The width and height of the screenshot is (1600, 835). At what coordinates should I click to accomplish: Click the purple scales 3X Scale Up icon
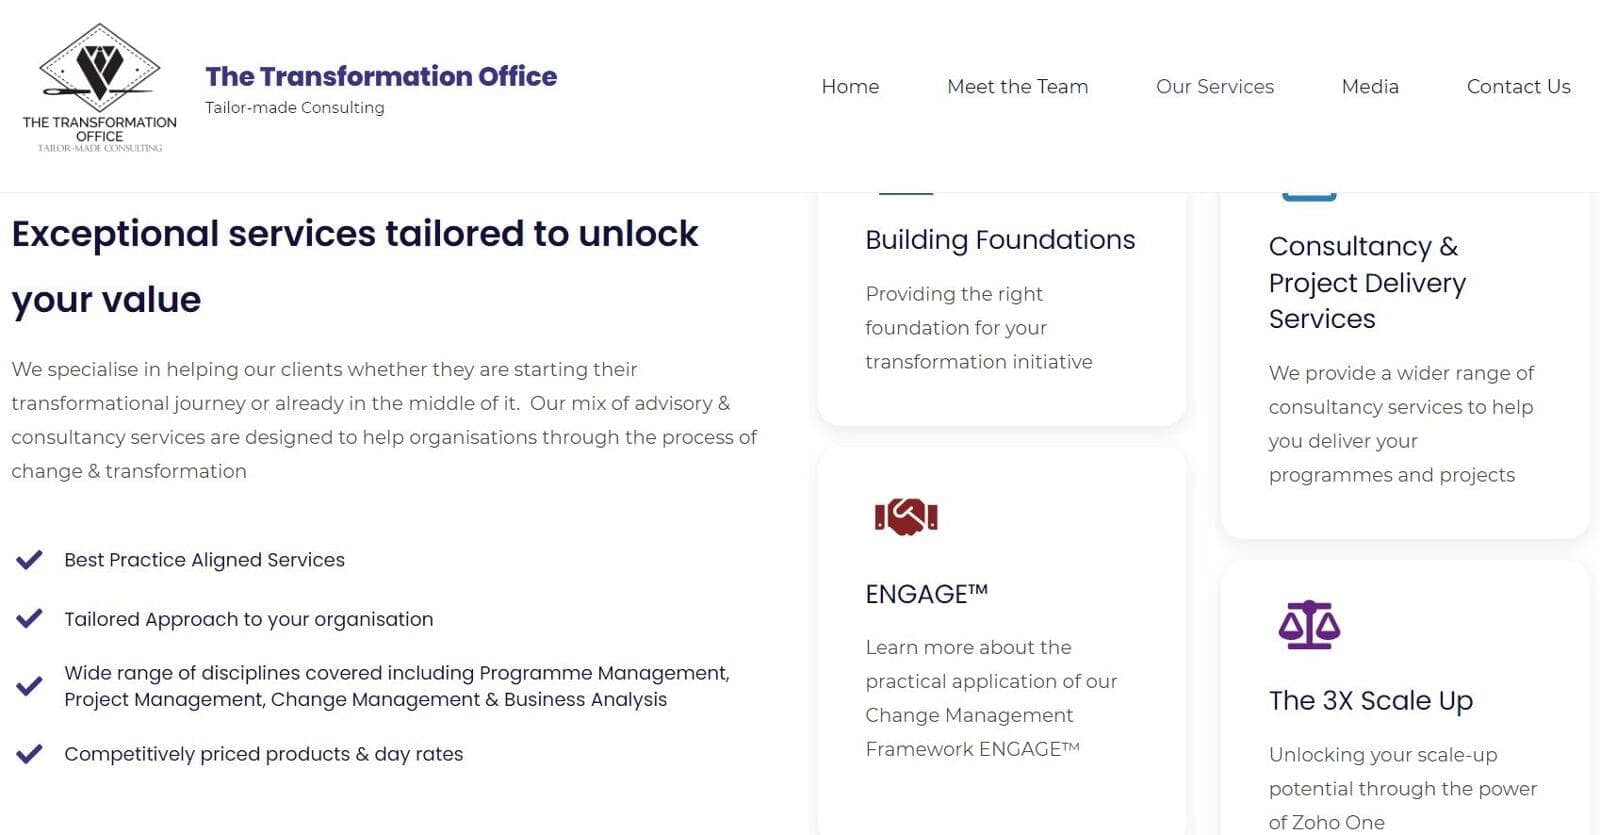pos(1309,625)
